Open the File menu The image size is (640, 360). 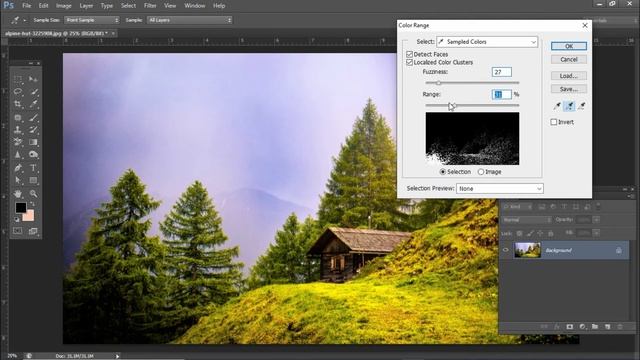[27, 6]
